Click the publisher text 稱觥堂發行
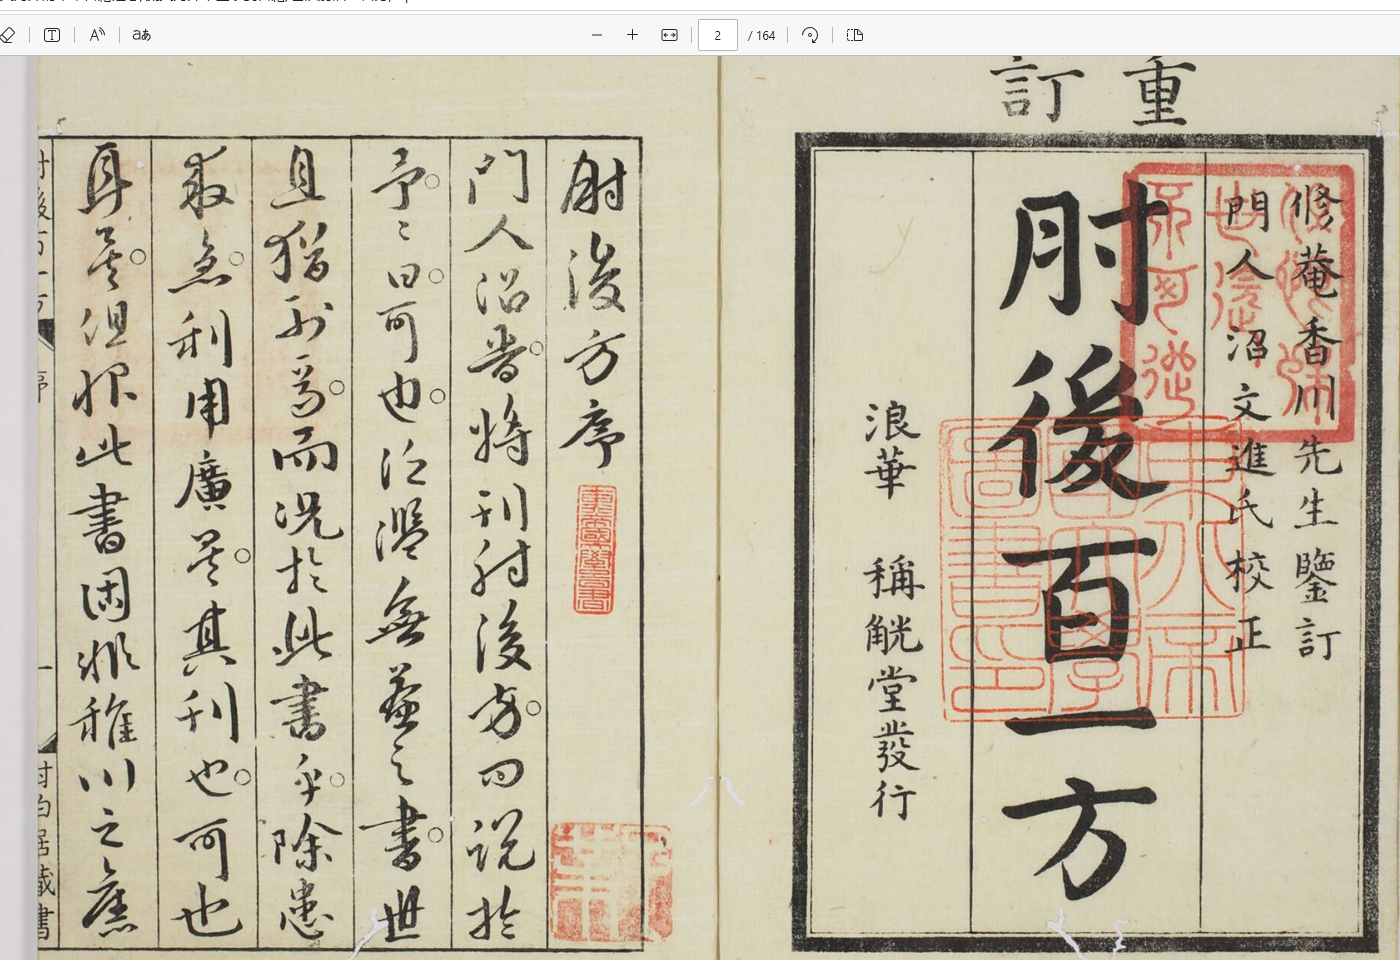The image size is (1400, 960). tap(893, 690)
